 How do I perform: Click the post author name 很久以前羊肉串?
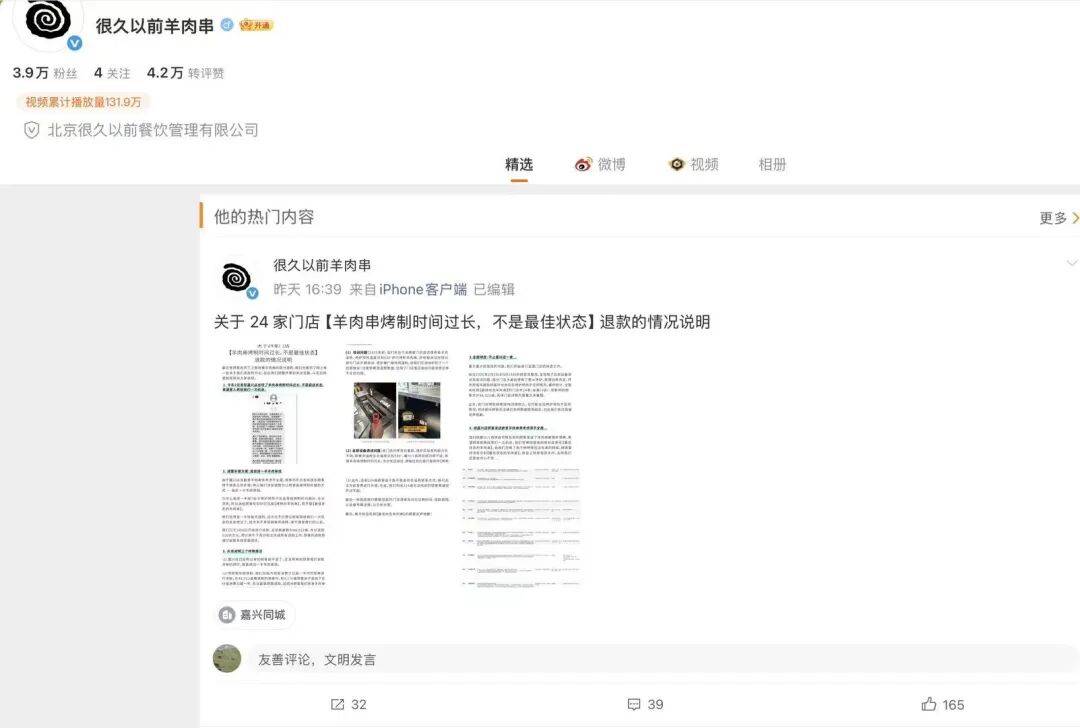[x=322, y=265]
